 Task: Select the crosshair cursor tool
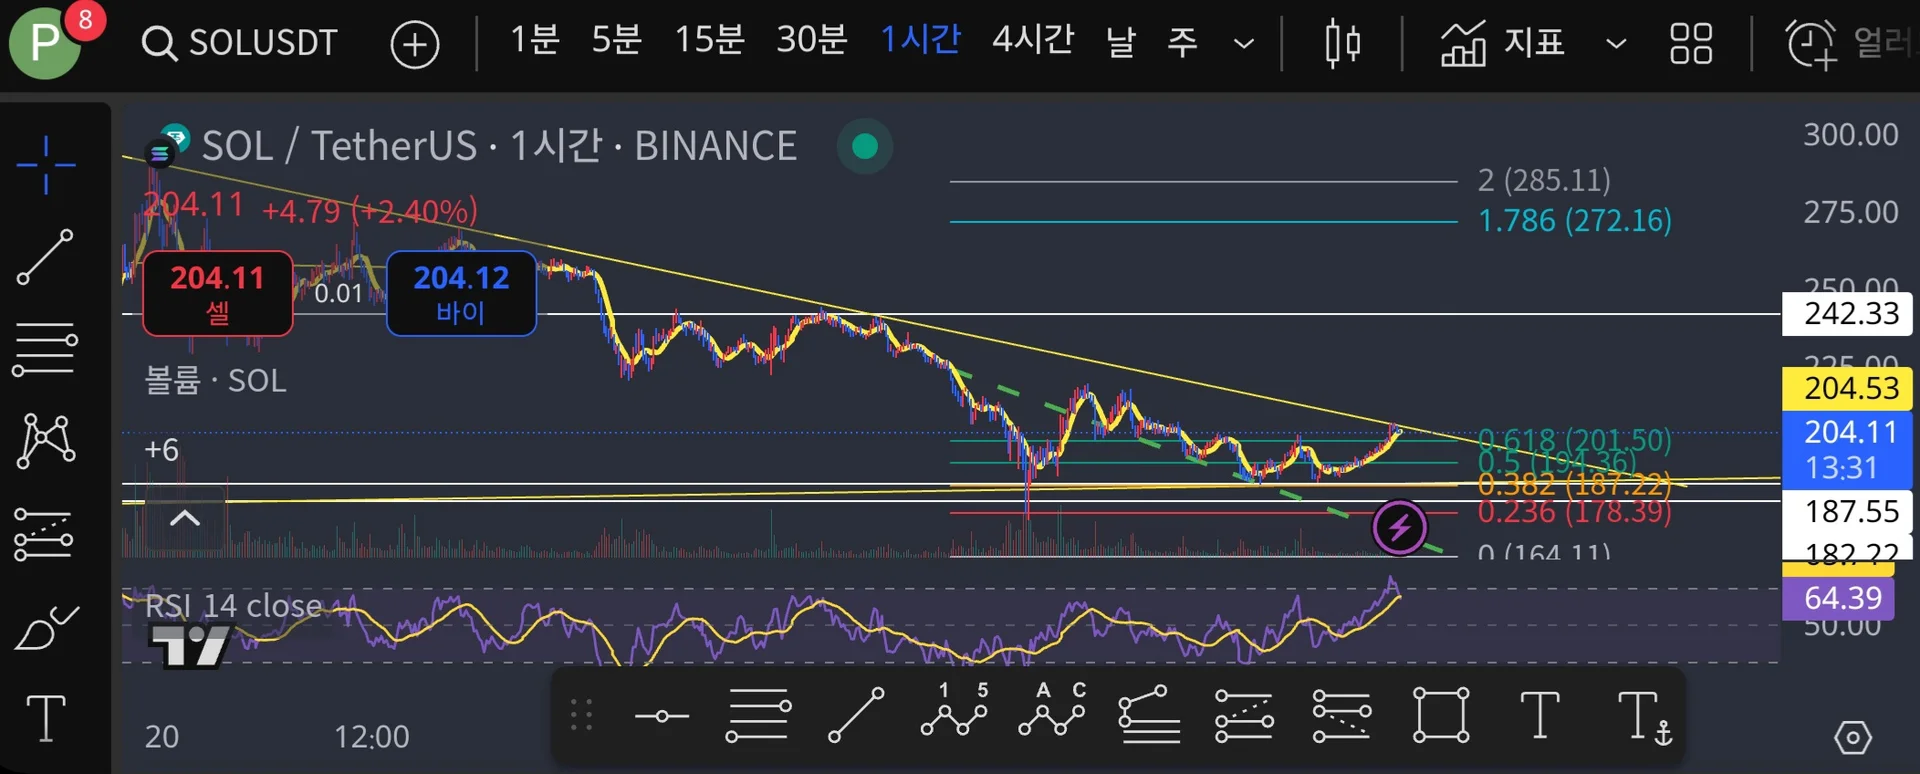pos(46,165)
